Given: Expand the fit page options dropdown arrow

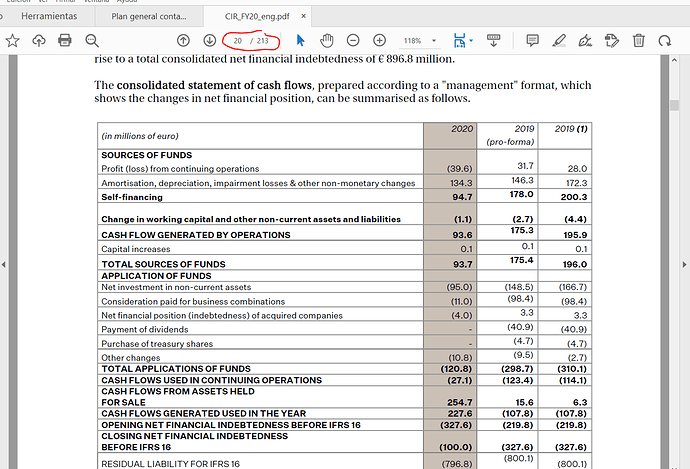Looking at the screenshot, I should click(x=471, y=40).
